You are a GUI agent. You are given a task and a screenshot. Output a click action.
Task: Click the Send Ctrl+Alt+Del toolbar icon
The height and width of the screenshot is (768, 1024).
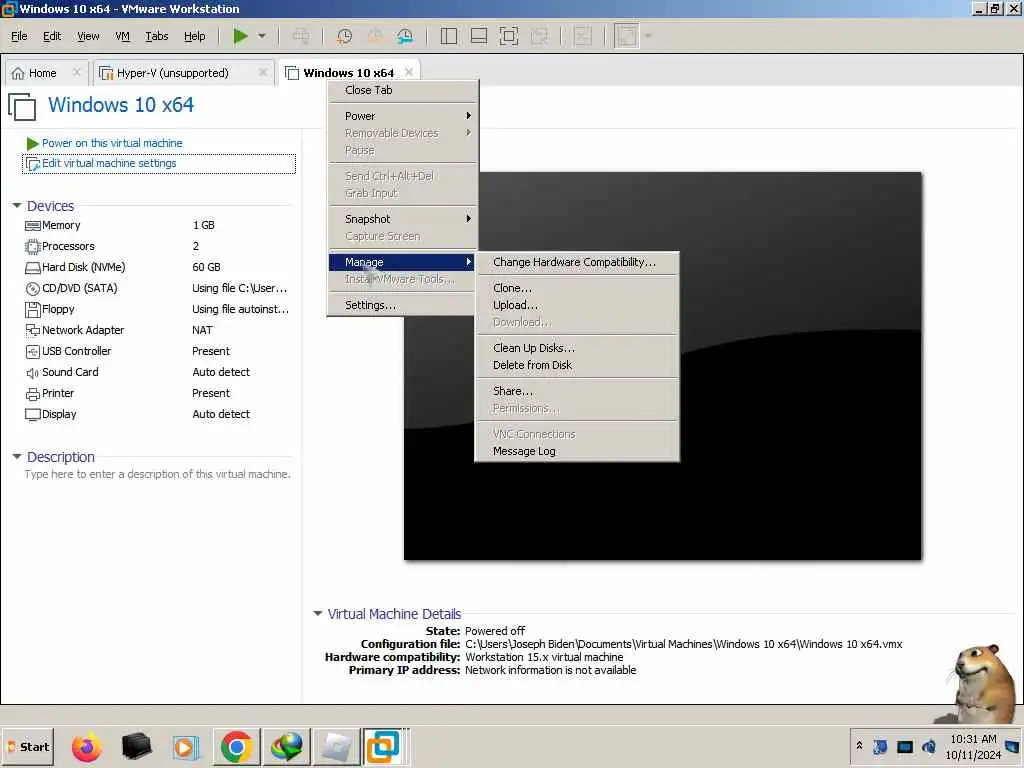click(301, 36)
